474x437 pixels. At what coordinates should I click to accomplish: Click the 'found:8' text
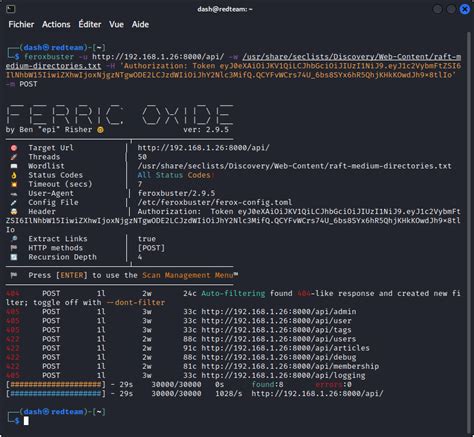(267, 385)
